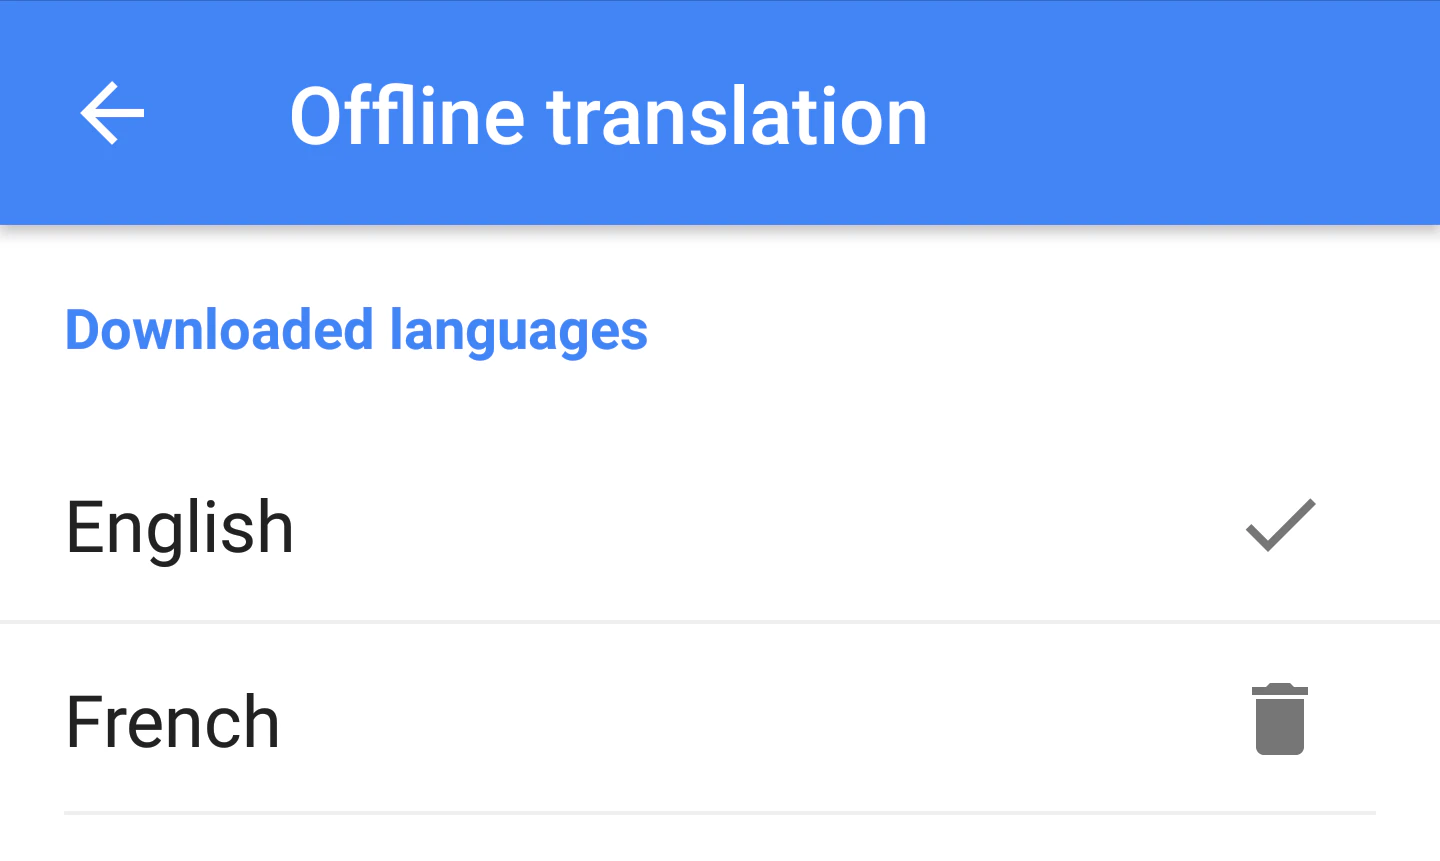Screen dimensions: 1440x861
Task: Tap the checkmark beside English
Action: 1280,525
